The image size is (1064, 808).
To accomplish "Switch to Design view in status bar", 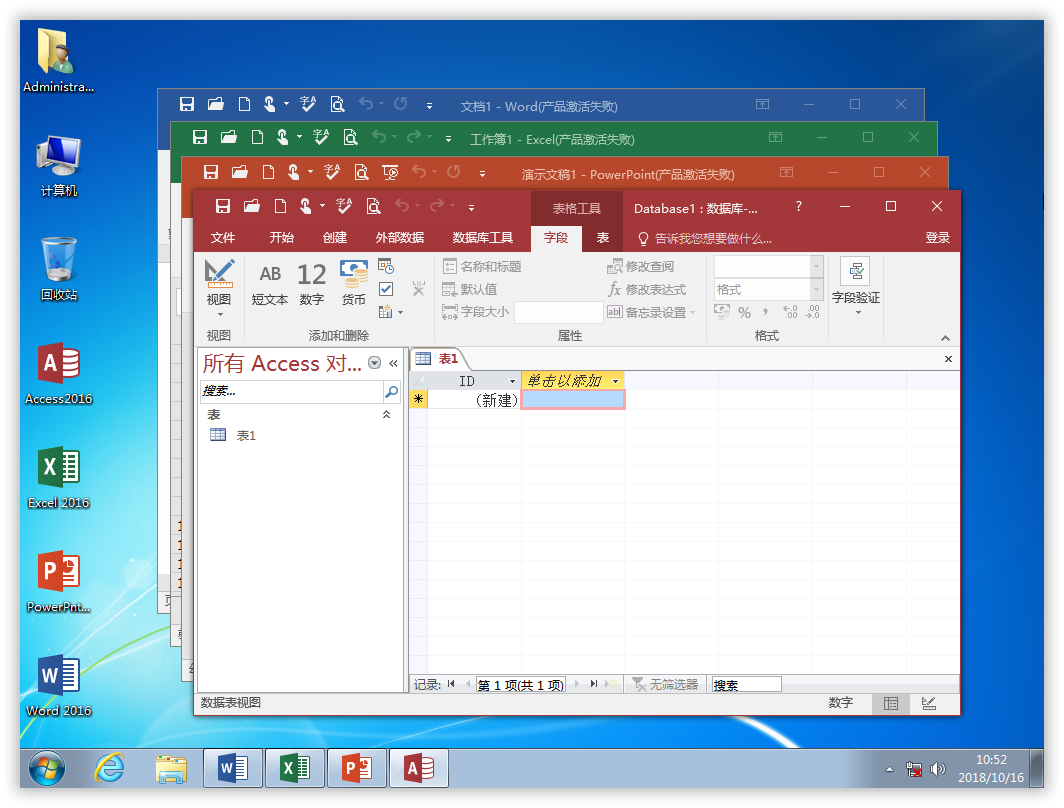I will pyautogui.click(x=928, y=703).
